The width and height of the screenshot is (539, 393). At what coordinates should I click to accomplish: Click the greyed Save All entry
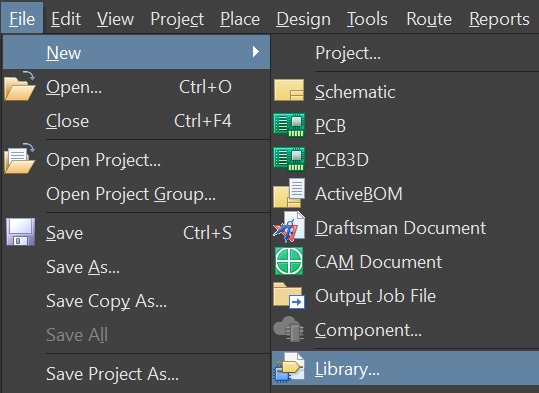point(136,335)
